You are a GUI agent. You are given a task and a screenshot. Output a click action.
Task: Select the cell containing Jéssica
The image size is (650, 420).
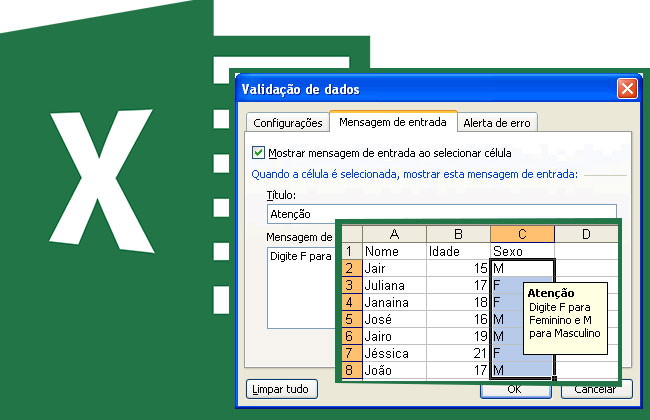(x=394, y=353)
